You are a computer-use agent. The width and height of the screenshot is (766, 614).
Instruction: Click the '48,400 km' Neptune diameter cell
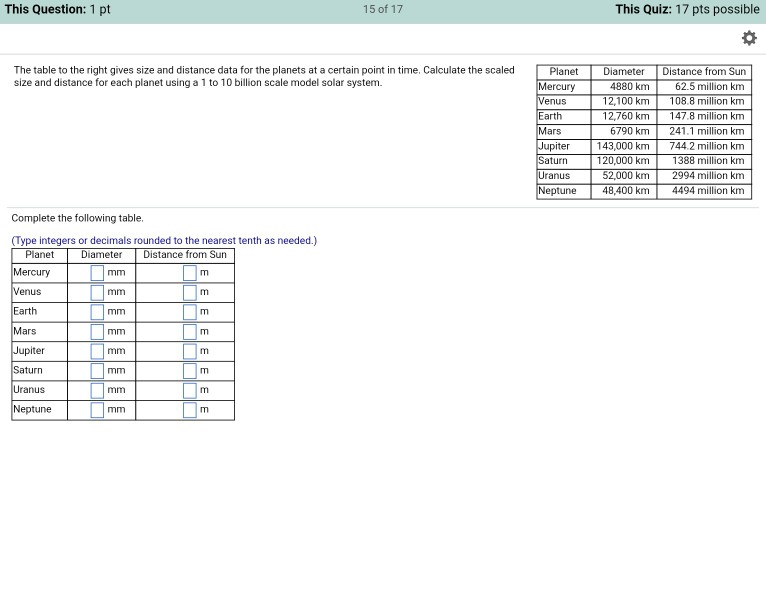click(x=624, y=191)
